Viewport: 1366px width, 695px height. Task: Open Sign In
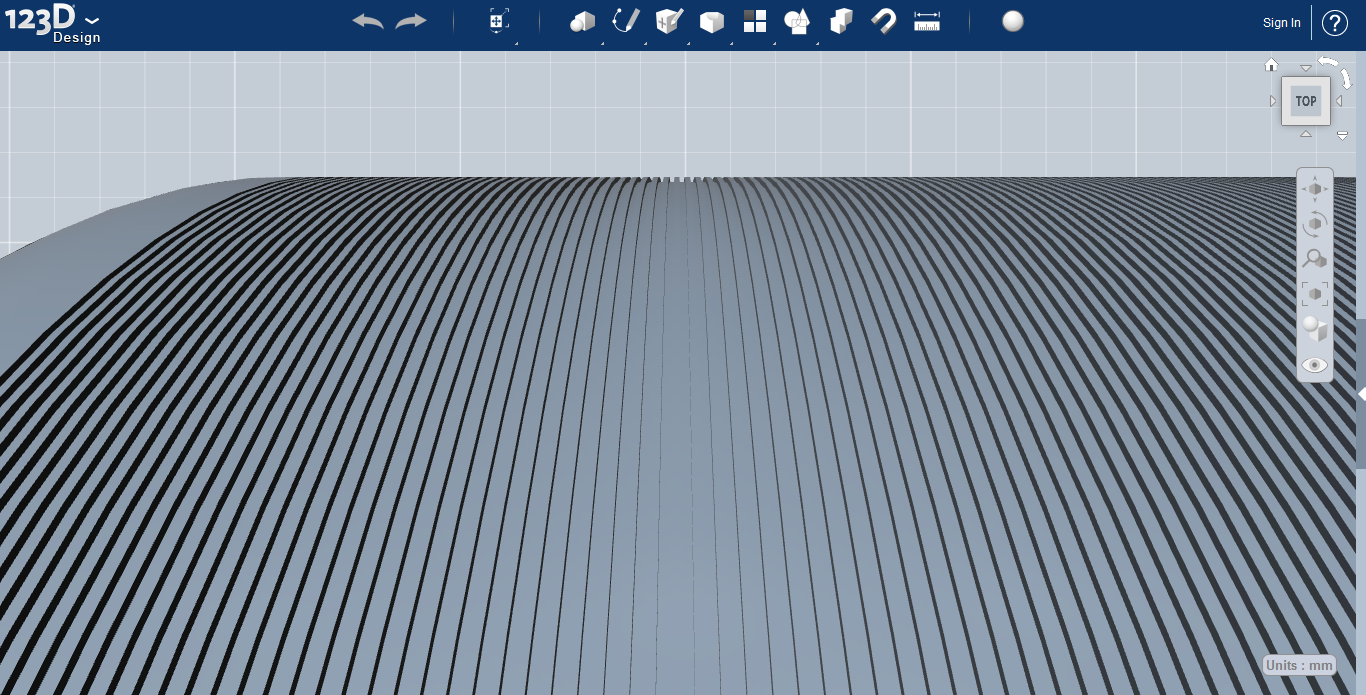pos(1280,22)
